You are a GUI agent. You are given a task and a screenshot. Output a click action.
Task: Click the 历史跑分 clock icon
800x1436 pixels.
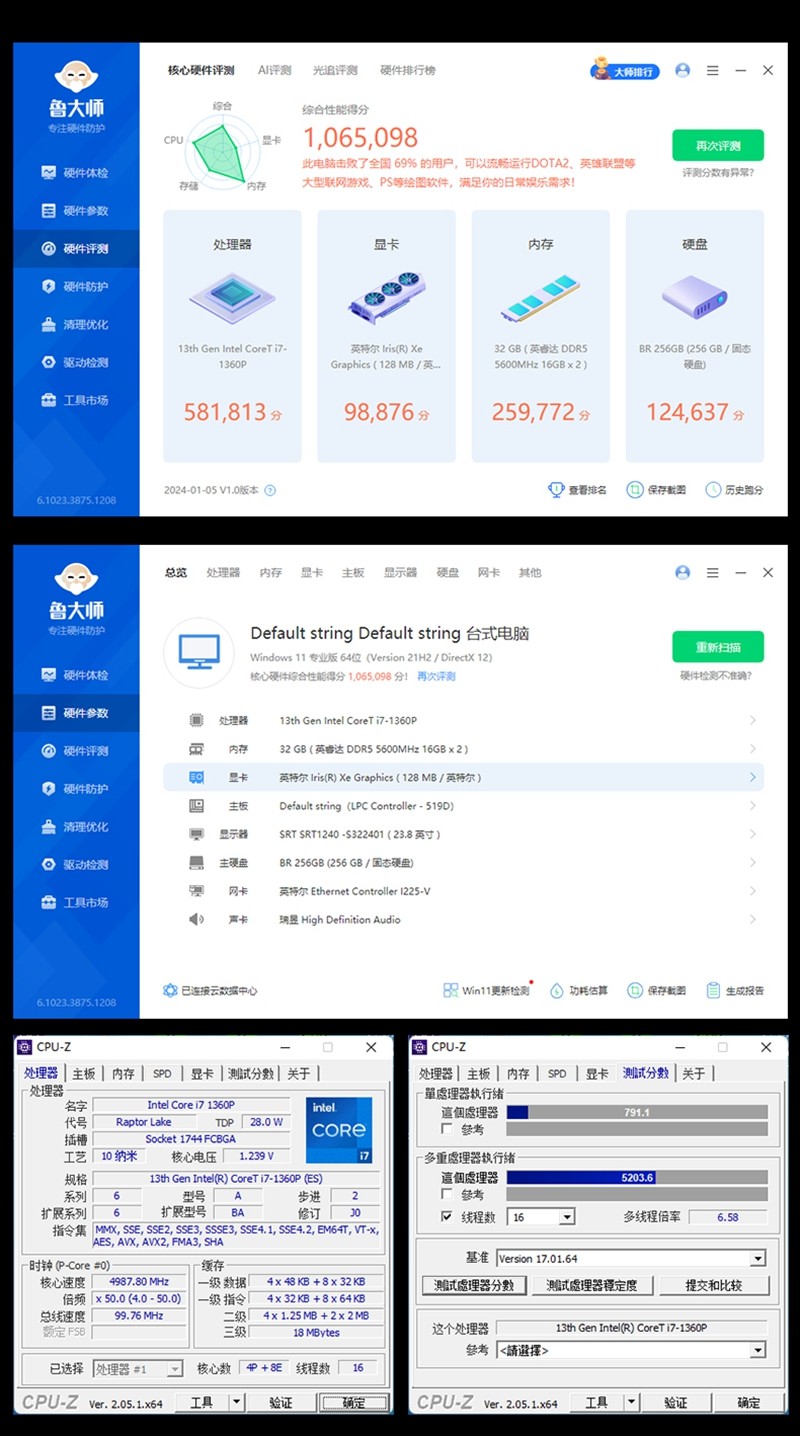pyautogui.click(x=713, y=490)
